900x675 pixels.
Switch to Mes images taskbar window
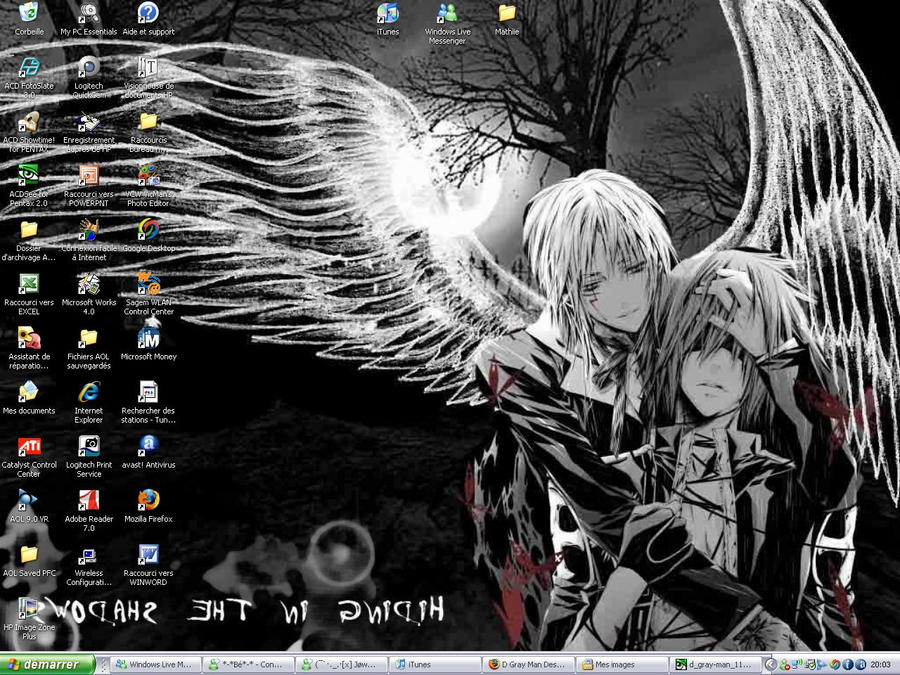coord(622,665)
